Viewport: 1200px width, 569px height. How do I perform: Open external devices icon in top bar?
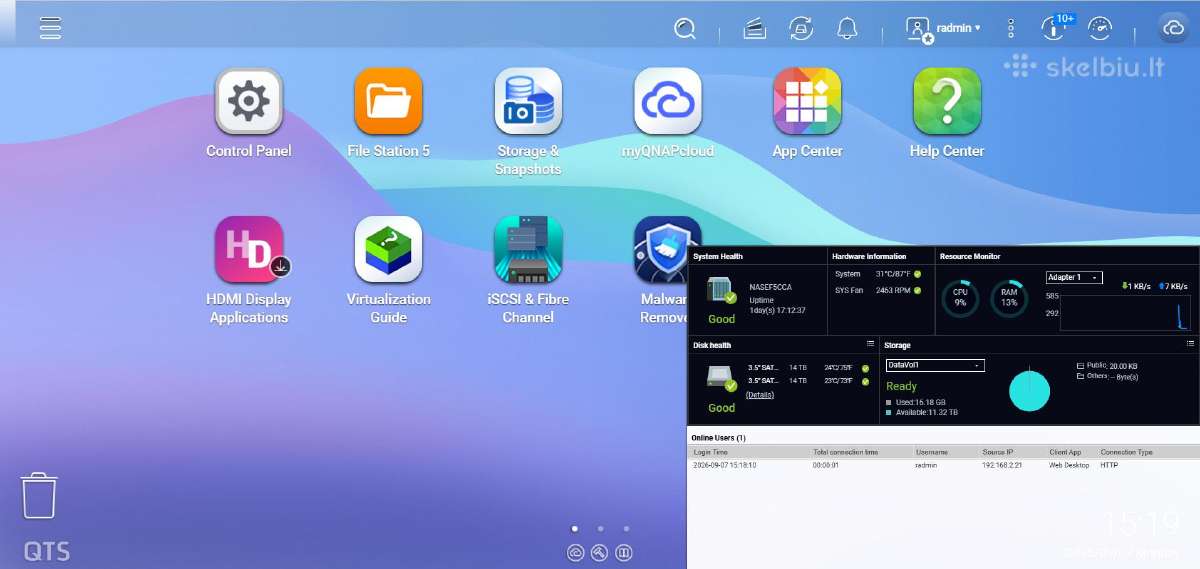[801, 28]
